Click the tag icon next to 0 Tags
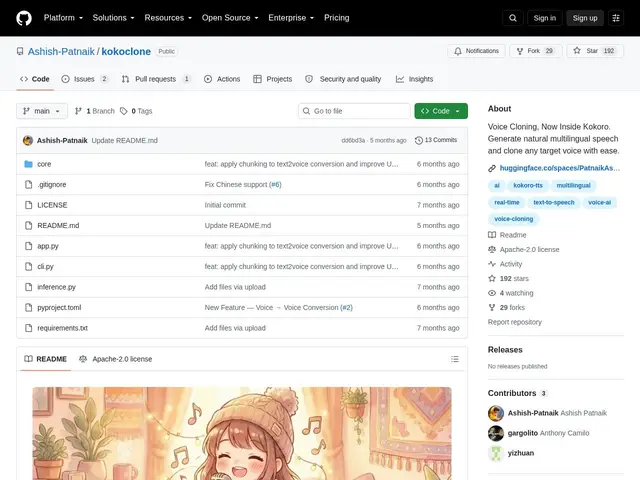The width and height of the screenshot is (640, 480). coord(124,111)
